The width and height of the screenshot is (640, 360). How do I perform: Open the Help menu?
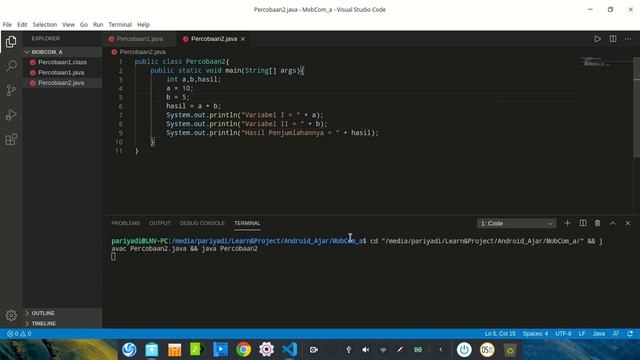point(143,24)
